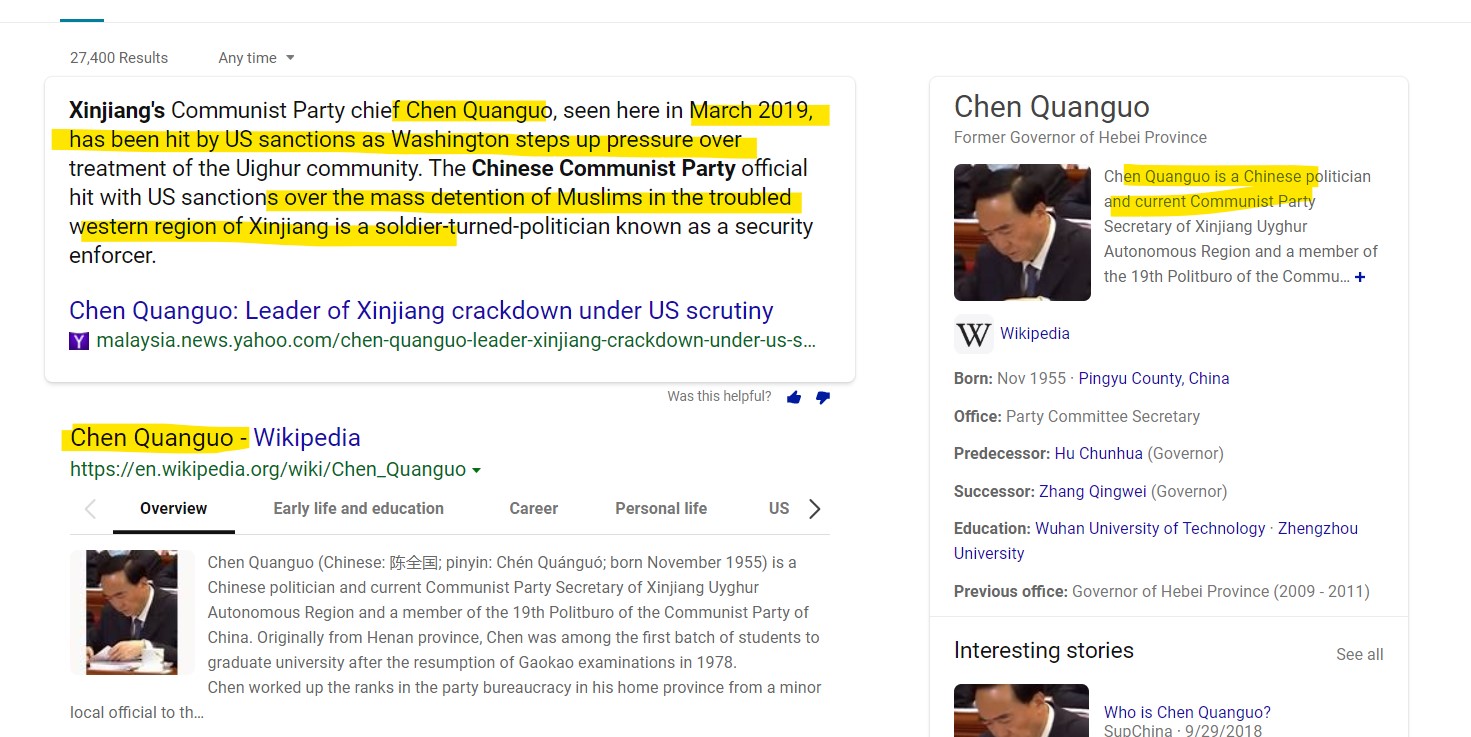Click the Was this helpful? text
This screenshot has height=737, width=1471.
click(719, 397)
